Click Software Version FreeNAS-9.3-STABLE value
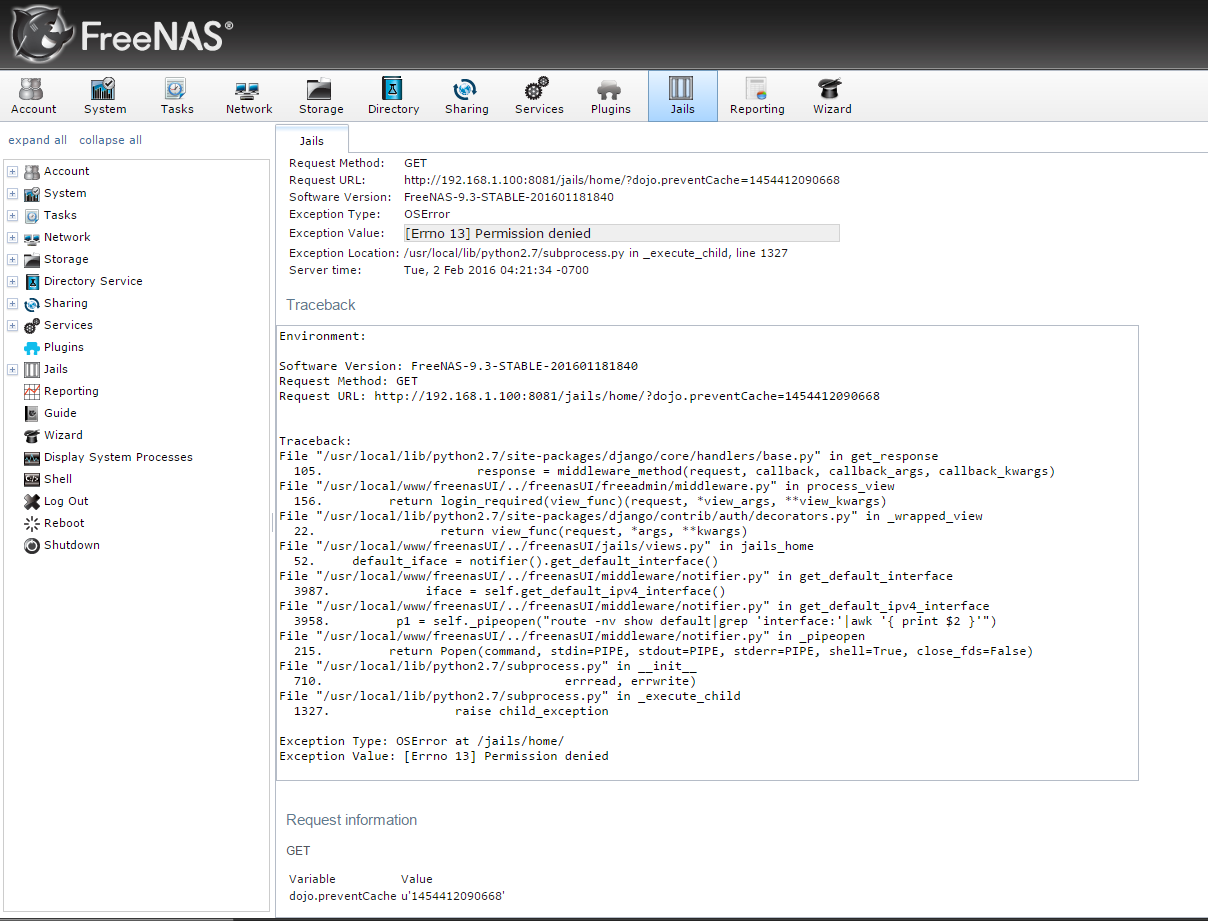 (x=509, y=197)
